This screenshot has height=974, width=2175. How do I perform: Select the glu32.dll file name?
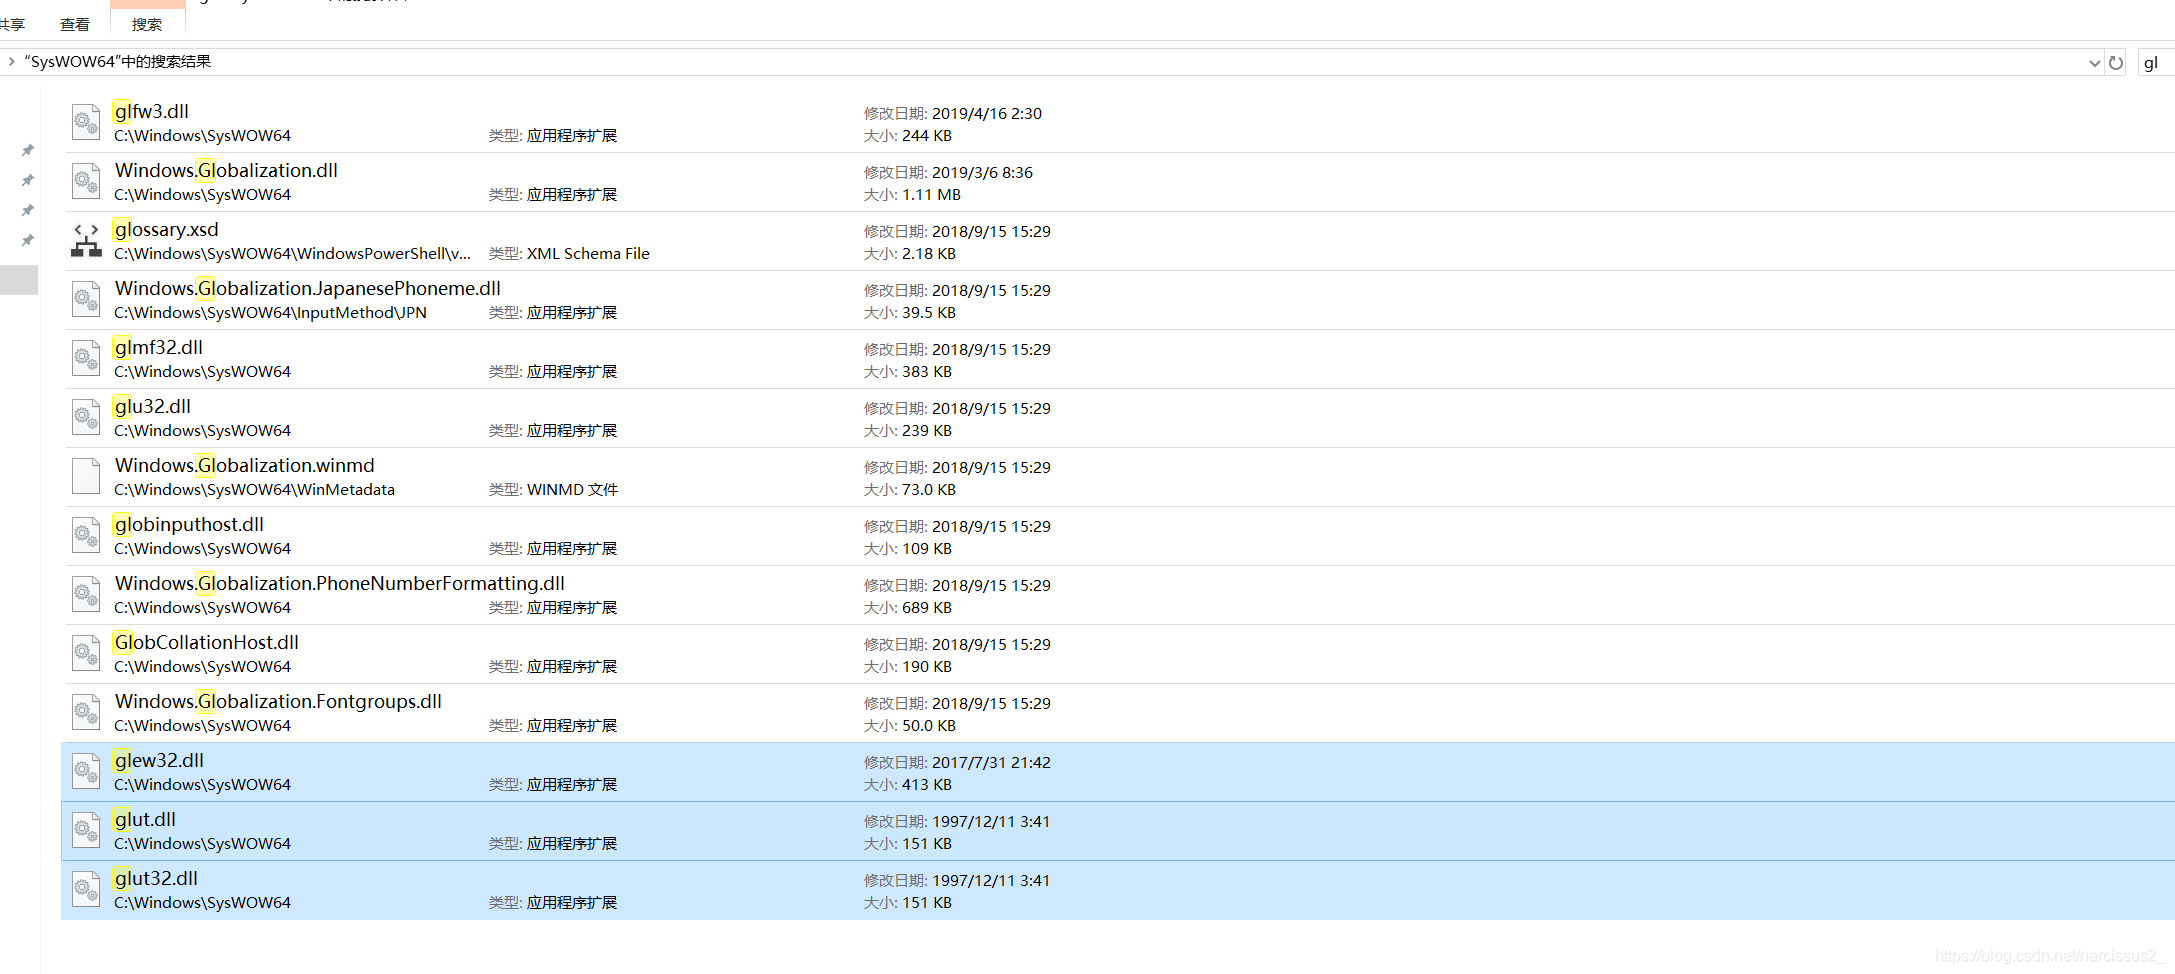pyautogui.click(x=152, y=406)
